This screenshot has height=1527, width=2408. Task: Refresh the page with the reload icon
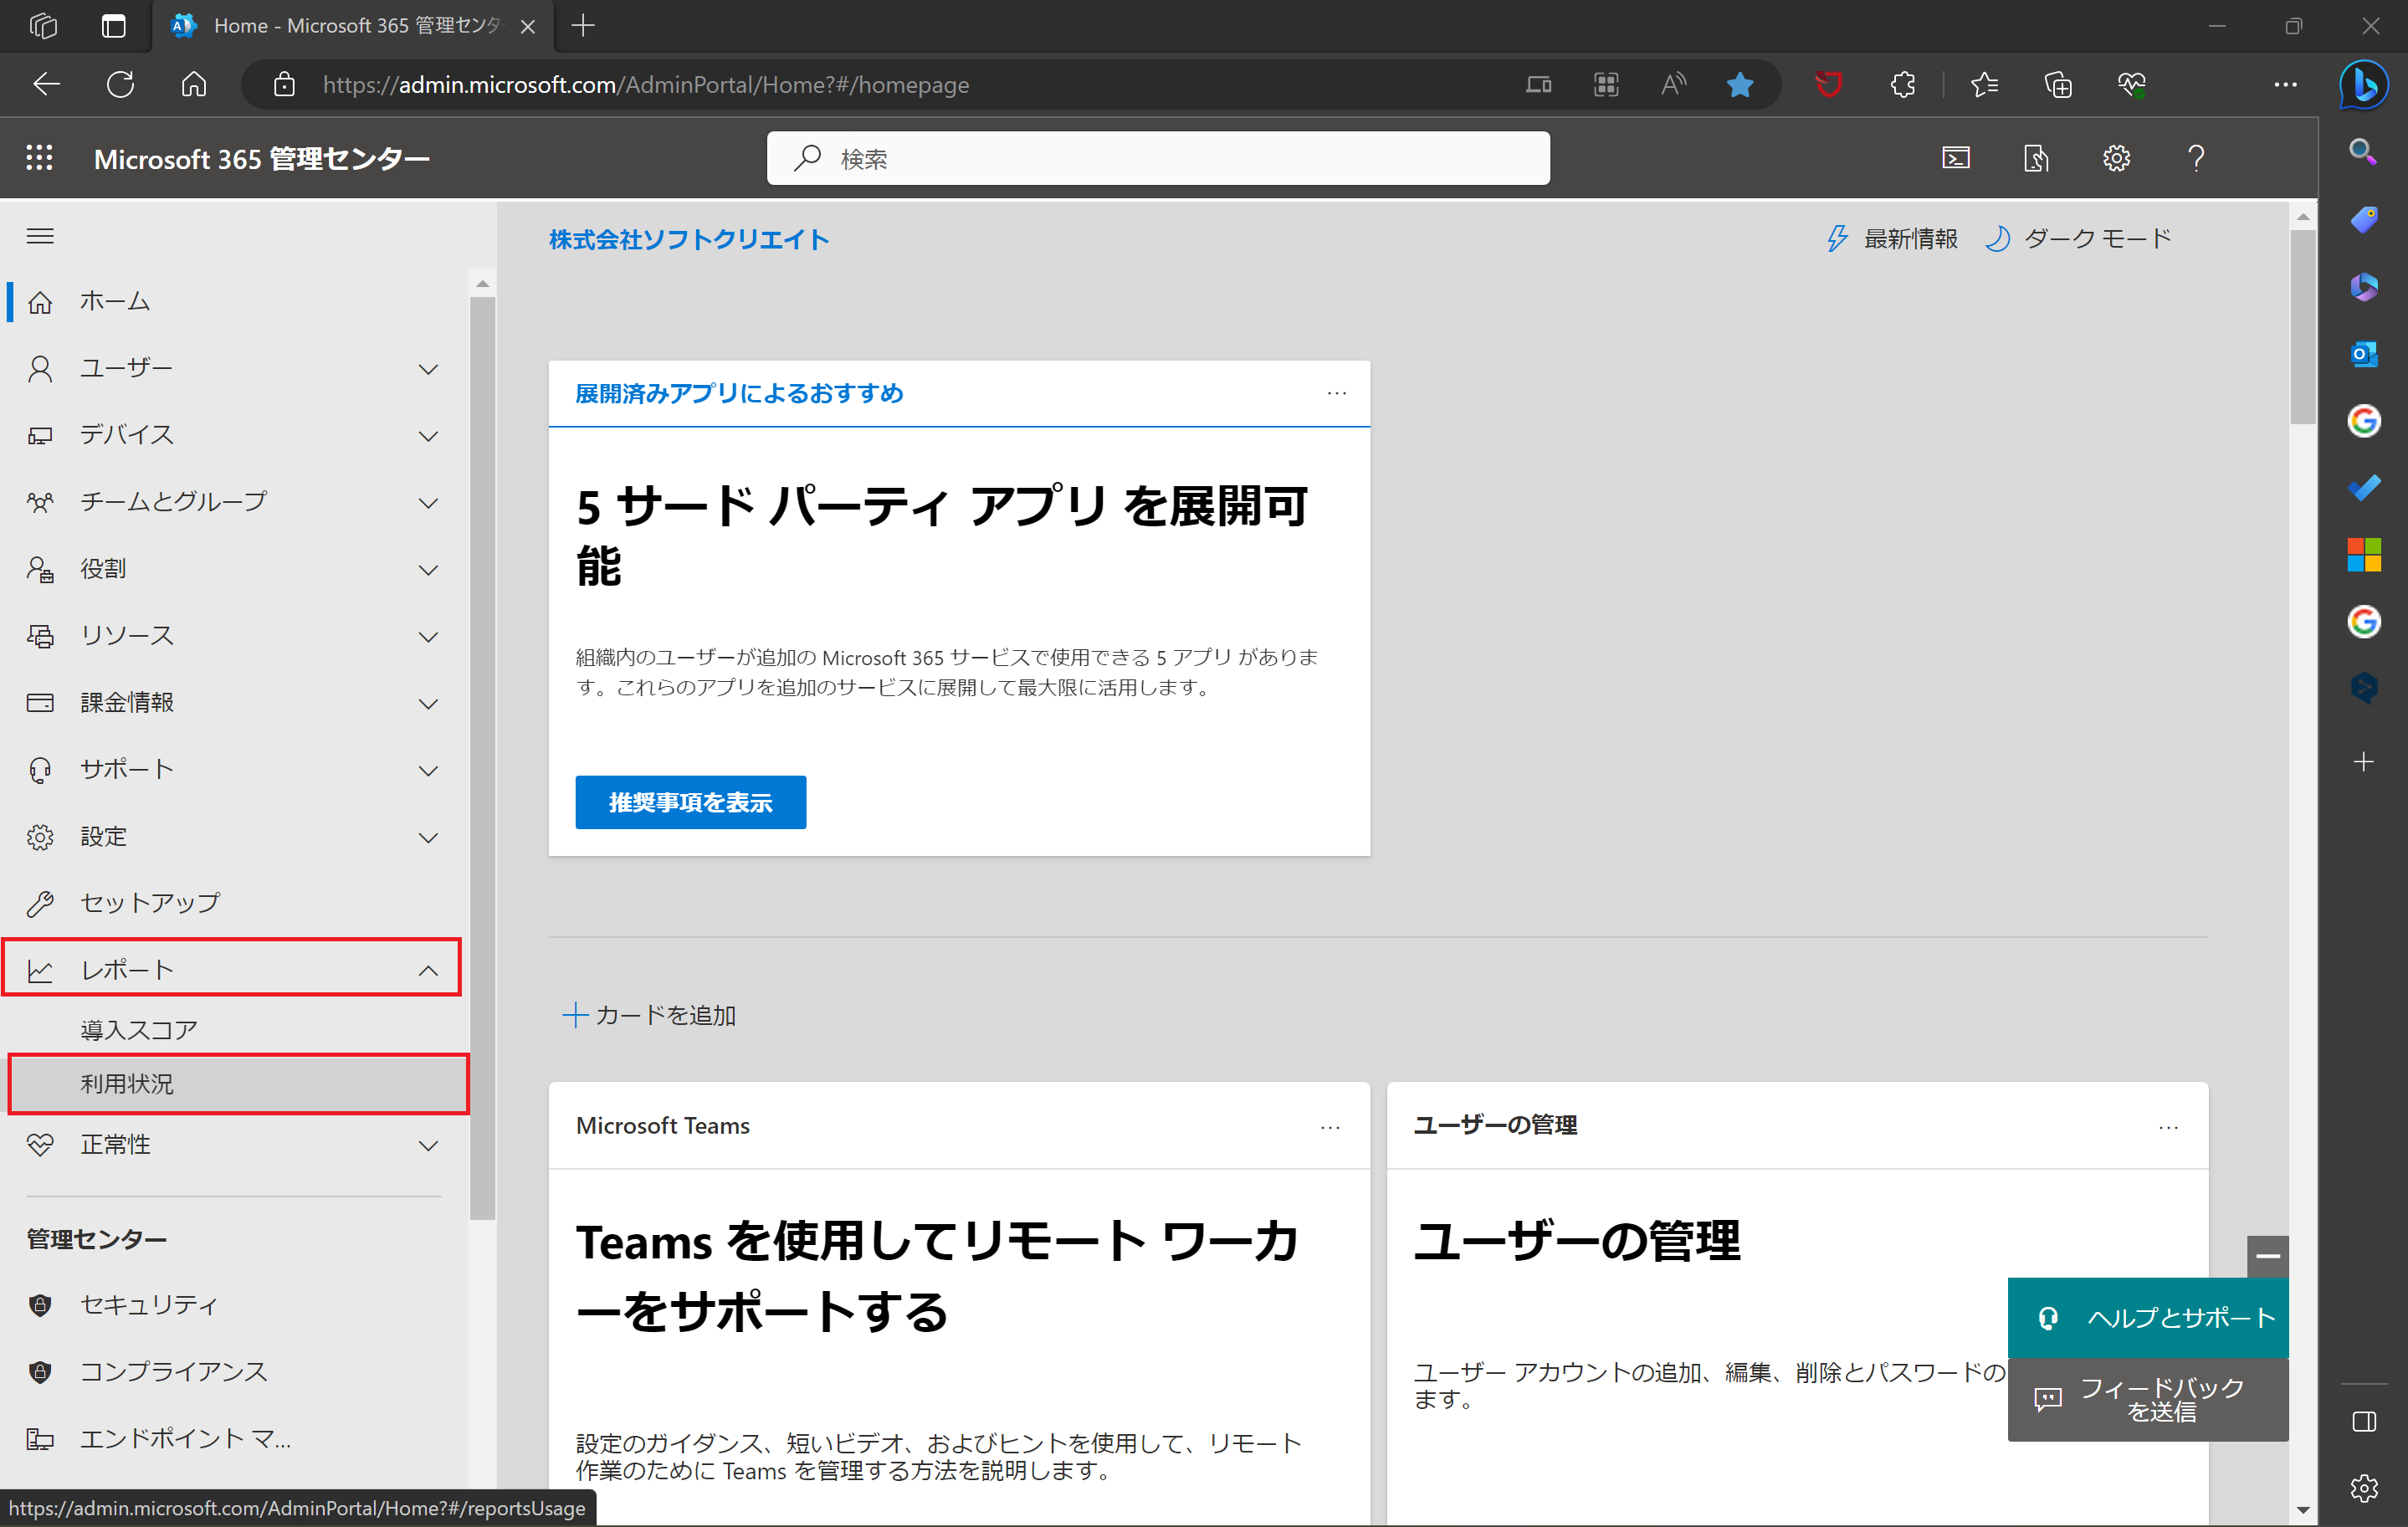[120, 84]
